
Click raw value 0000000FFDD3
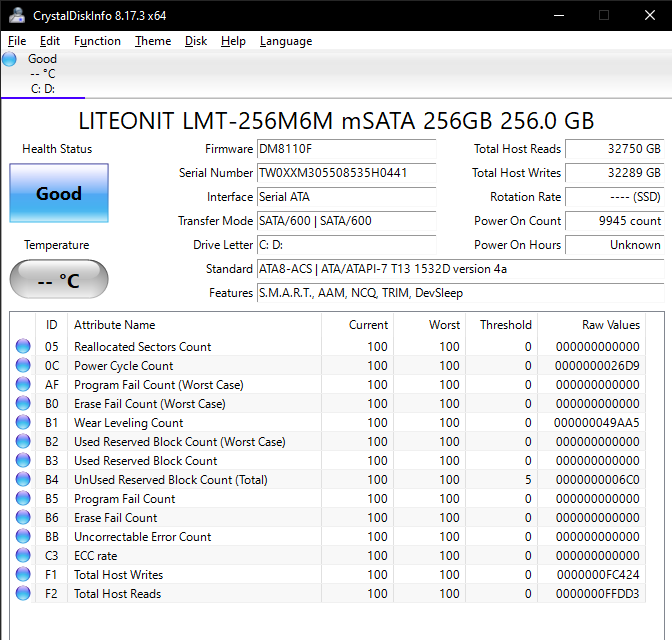[597, 594]
